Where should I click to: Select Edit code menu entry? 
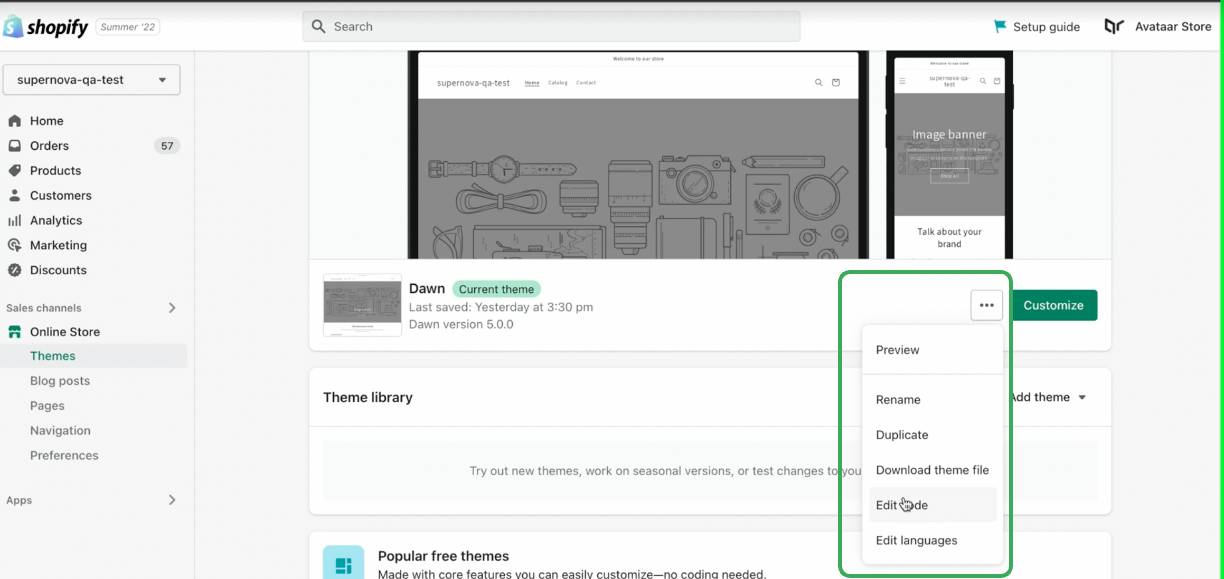click(932, 505)
